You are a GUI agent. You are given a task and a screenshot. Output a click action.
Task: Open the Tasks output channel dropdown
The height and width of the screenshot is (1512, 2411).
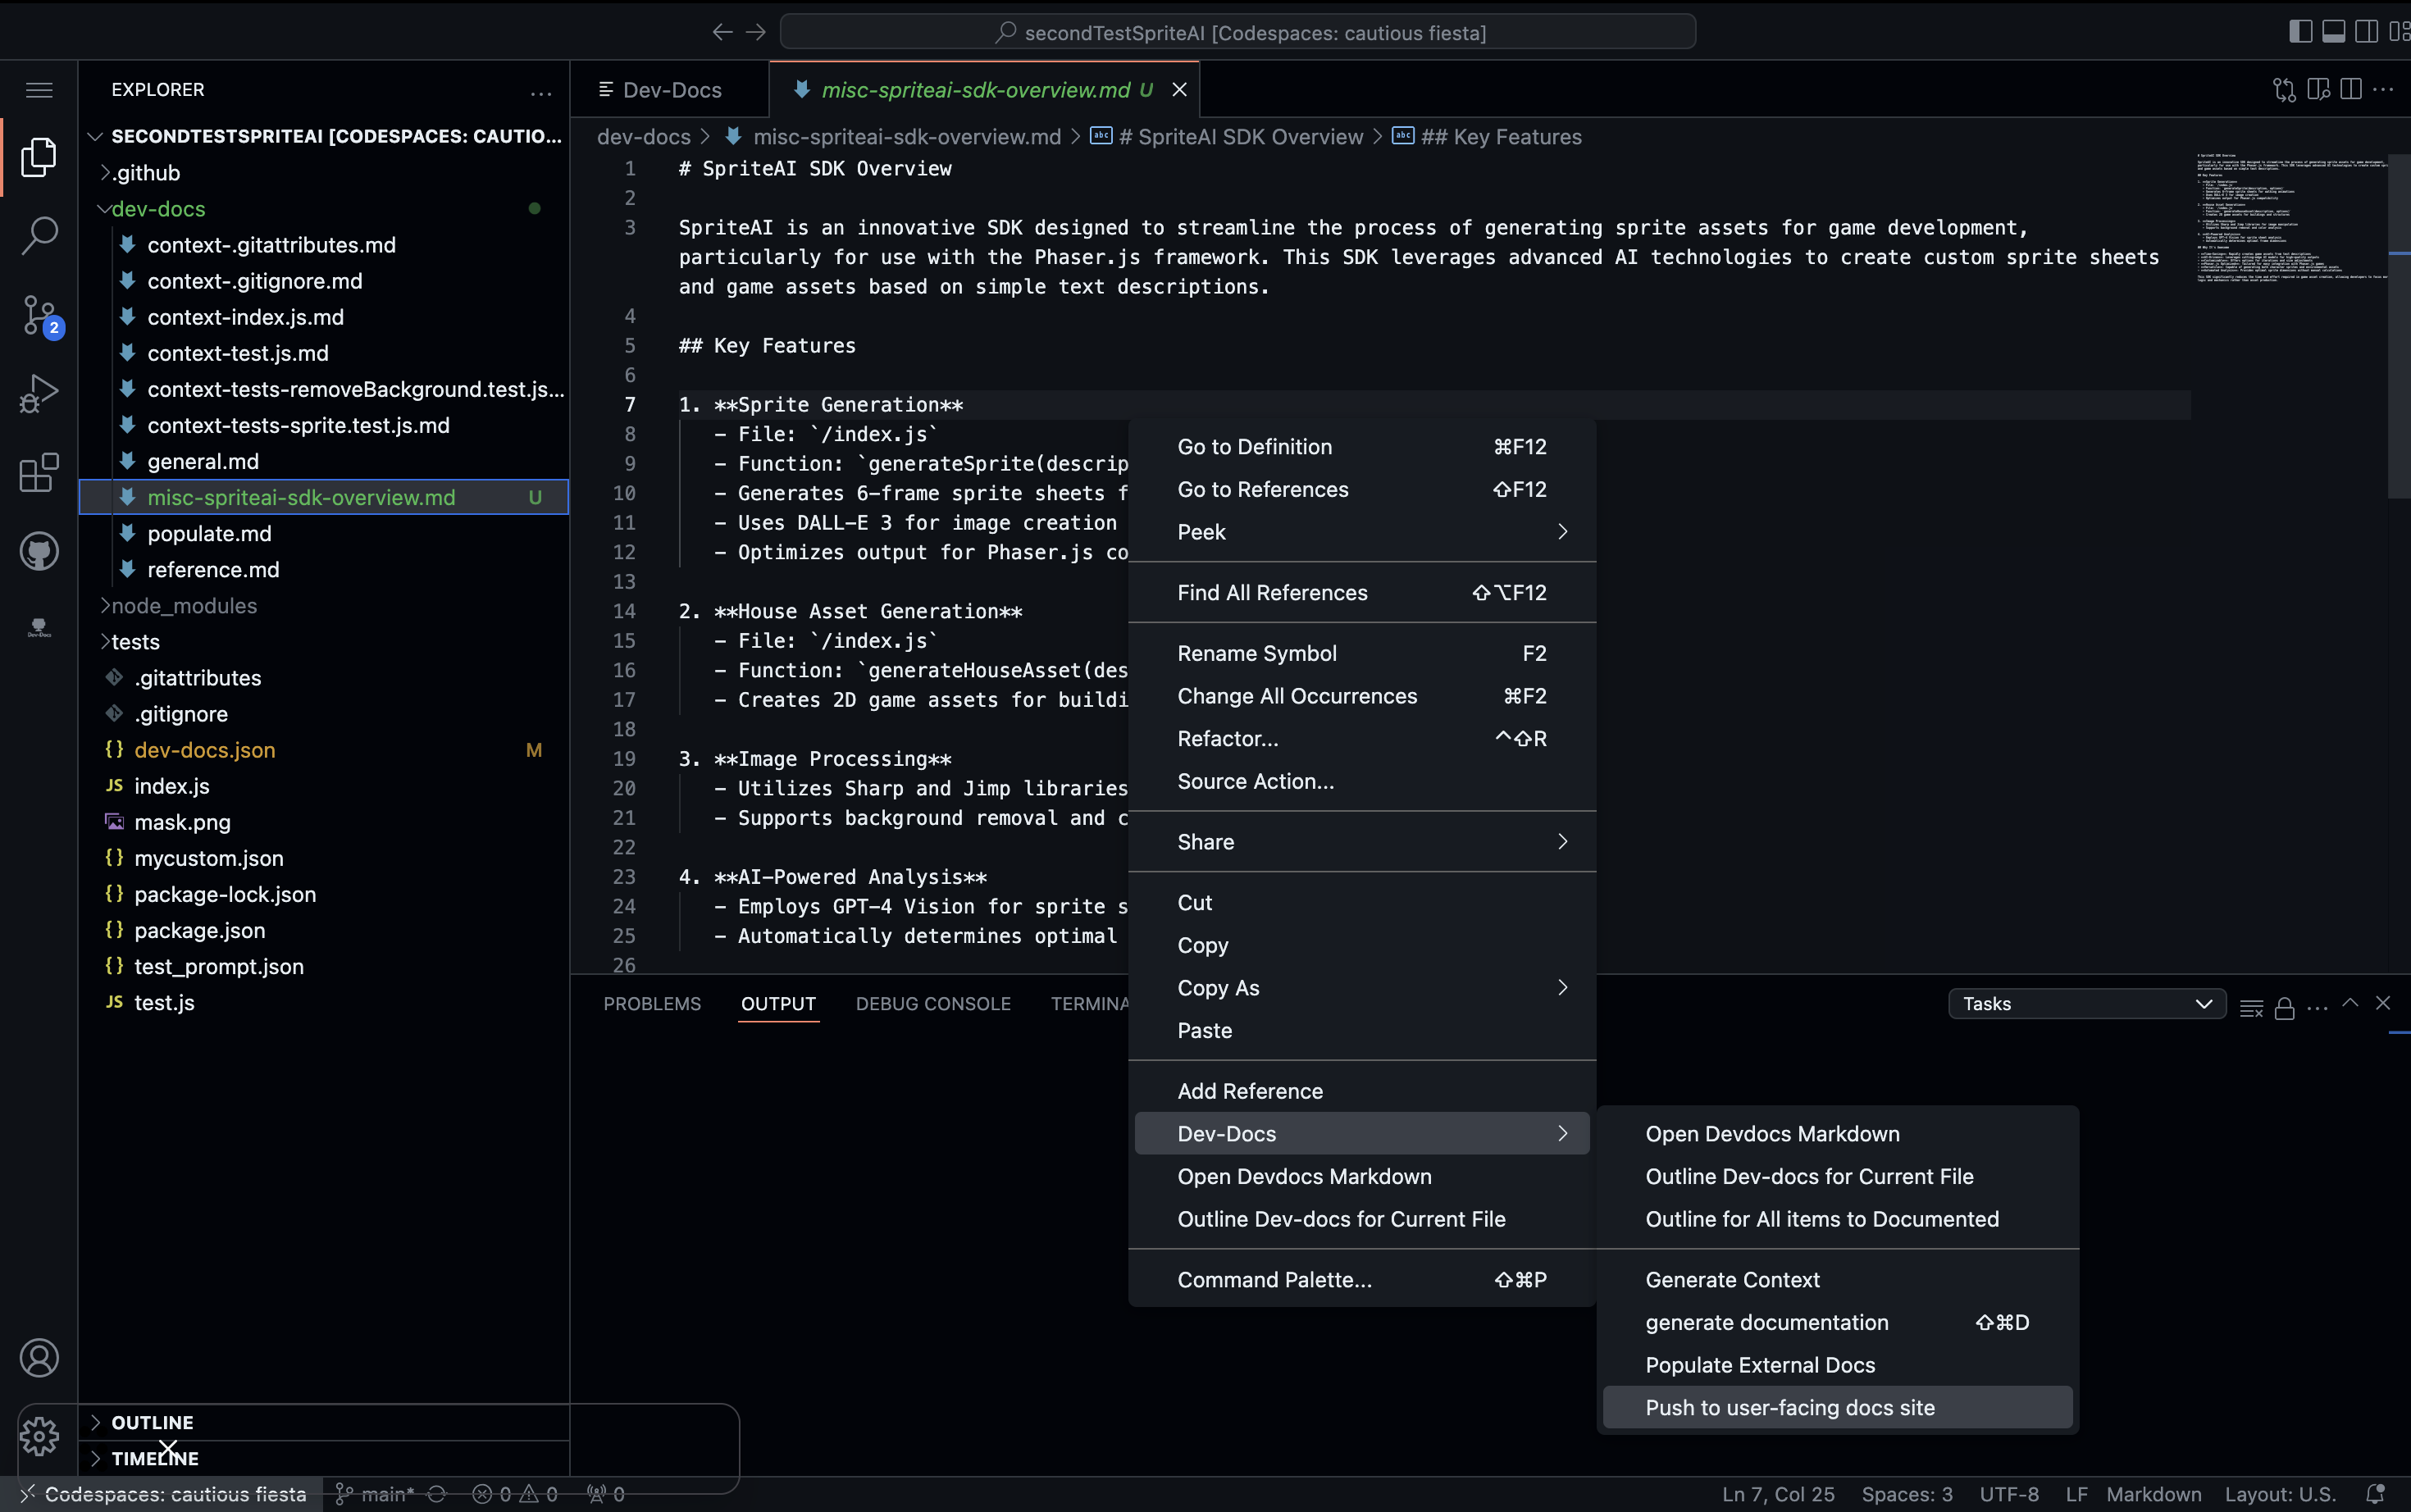(x=2086, y=1004)
